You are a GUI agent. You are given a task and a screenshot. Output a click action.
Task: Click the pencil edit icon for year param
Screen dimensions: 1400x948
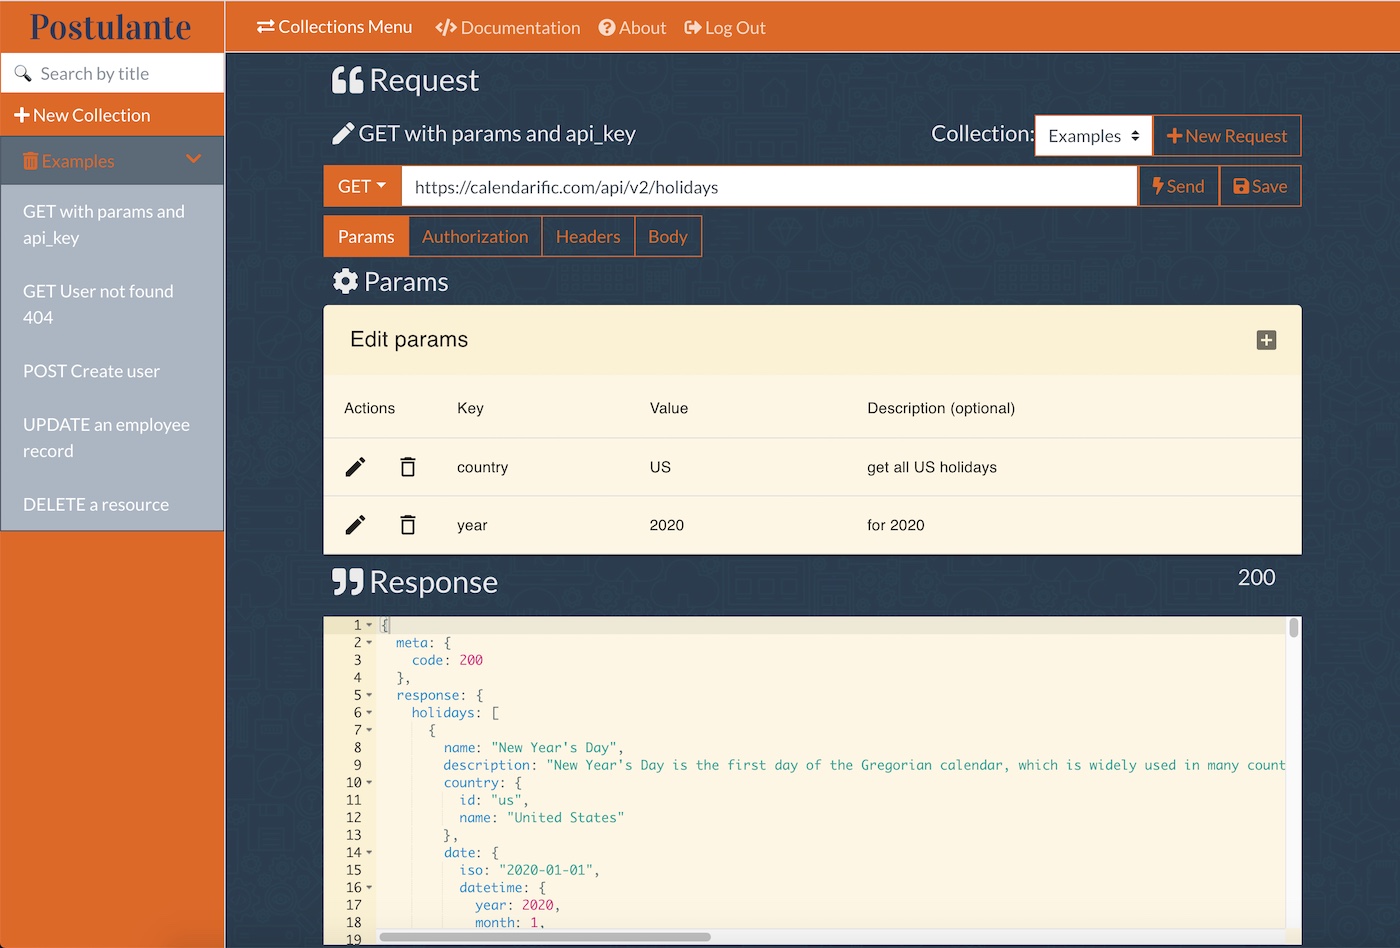pyautogui.click(x=355, y=525)
